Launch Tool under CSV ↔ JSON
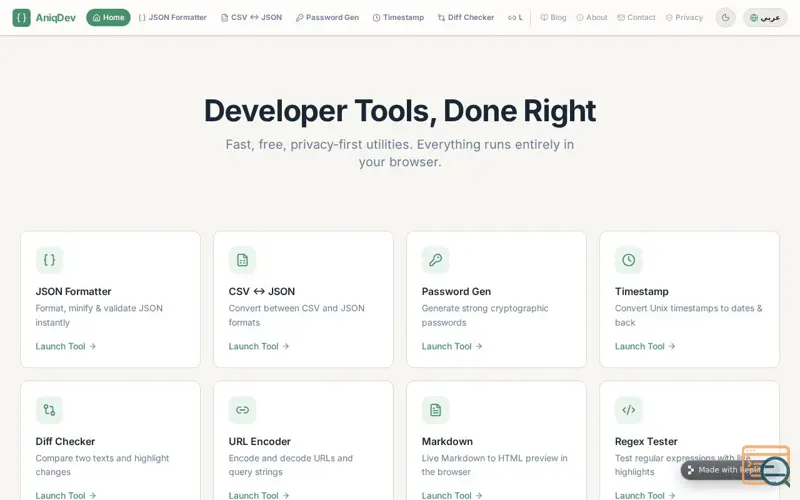800x500 pixels. pos(259,346)
